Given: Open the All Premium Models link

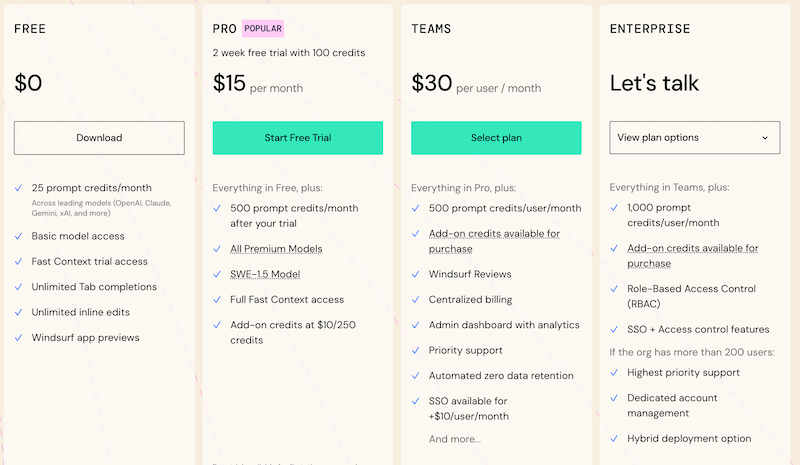Looking at the screenshot, I should [x=275, y=248].
